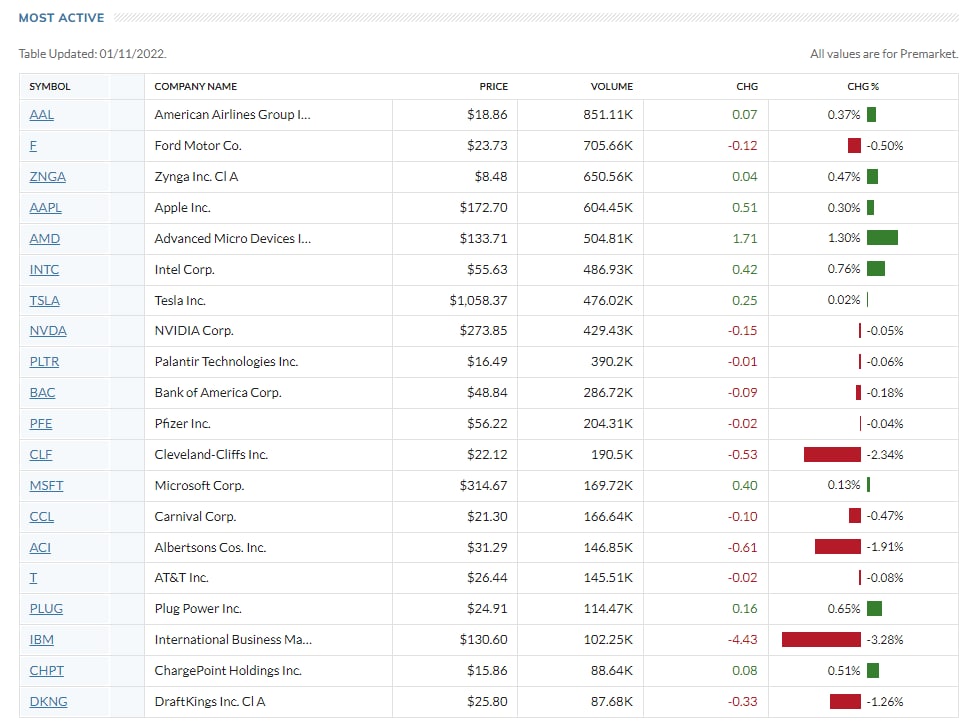This screenshot has width=974, height=726.
Task: Click Cleveland-Cliffs red -2.34% bar
Action: click(x=832, y=455)
